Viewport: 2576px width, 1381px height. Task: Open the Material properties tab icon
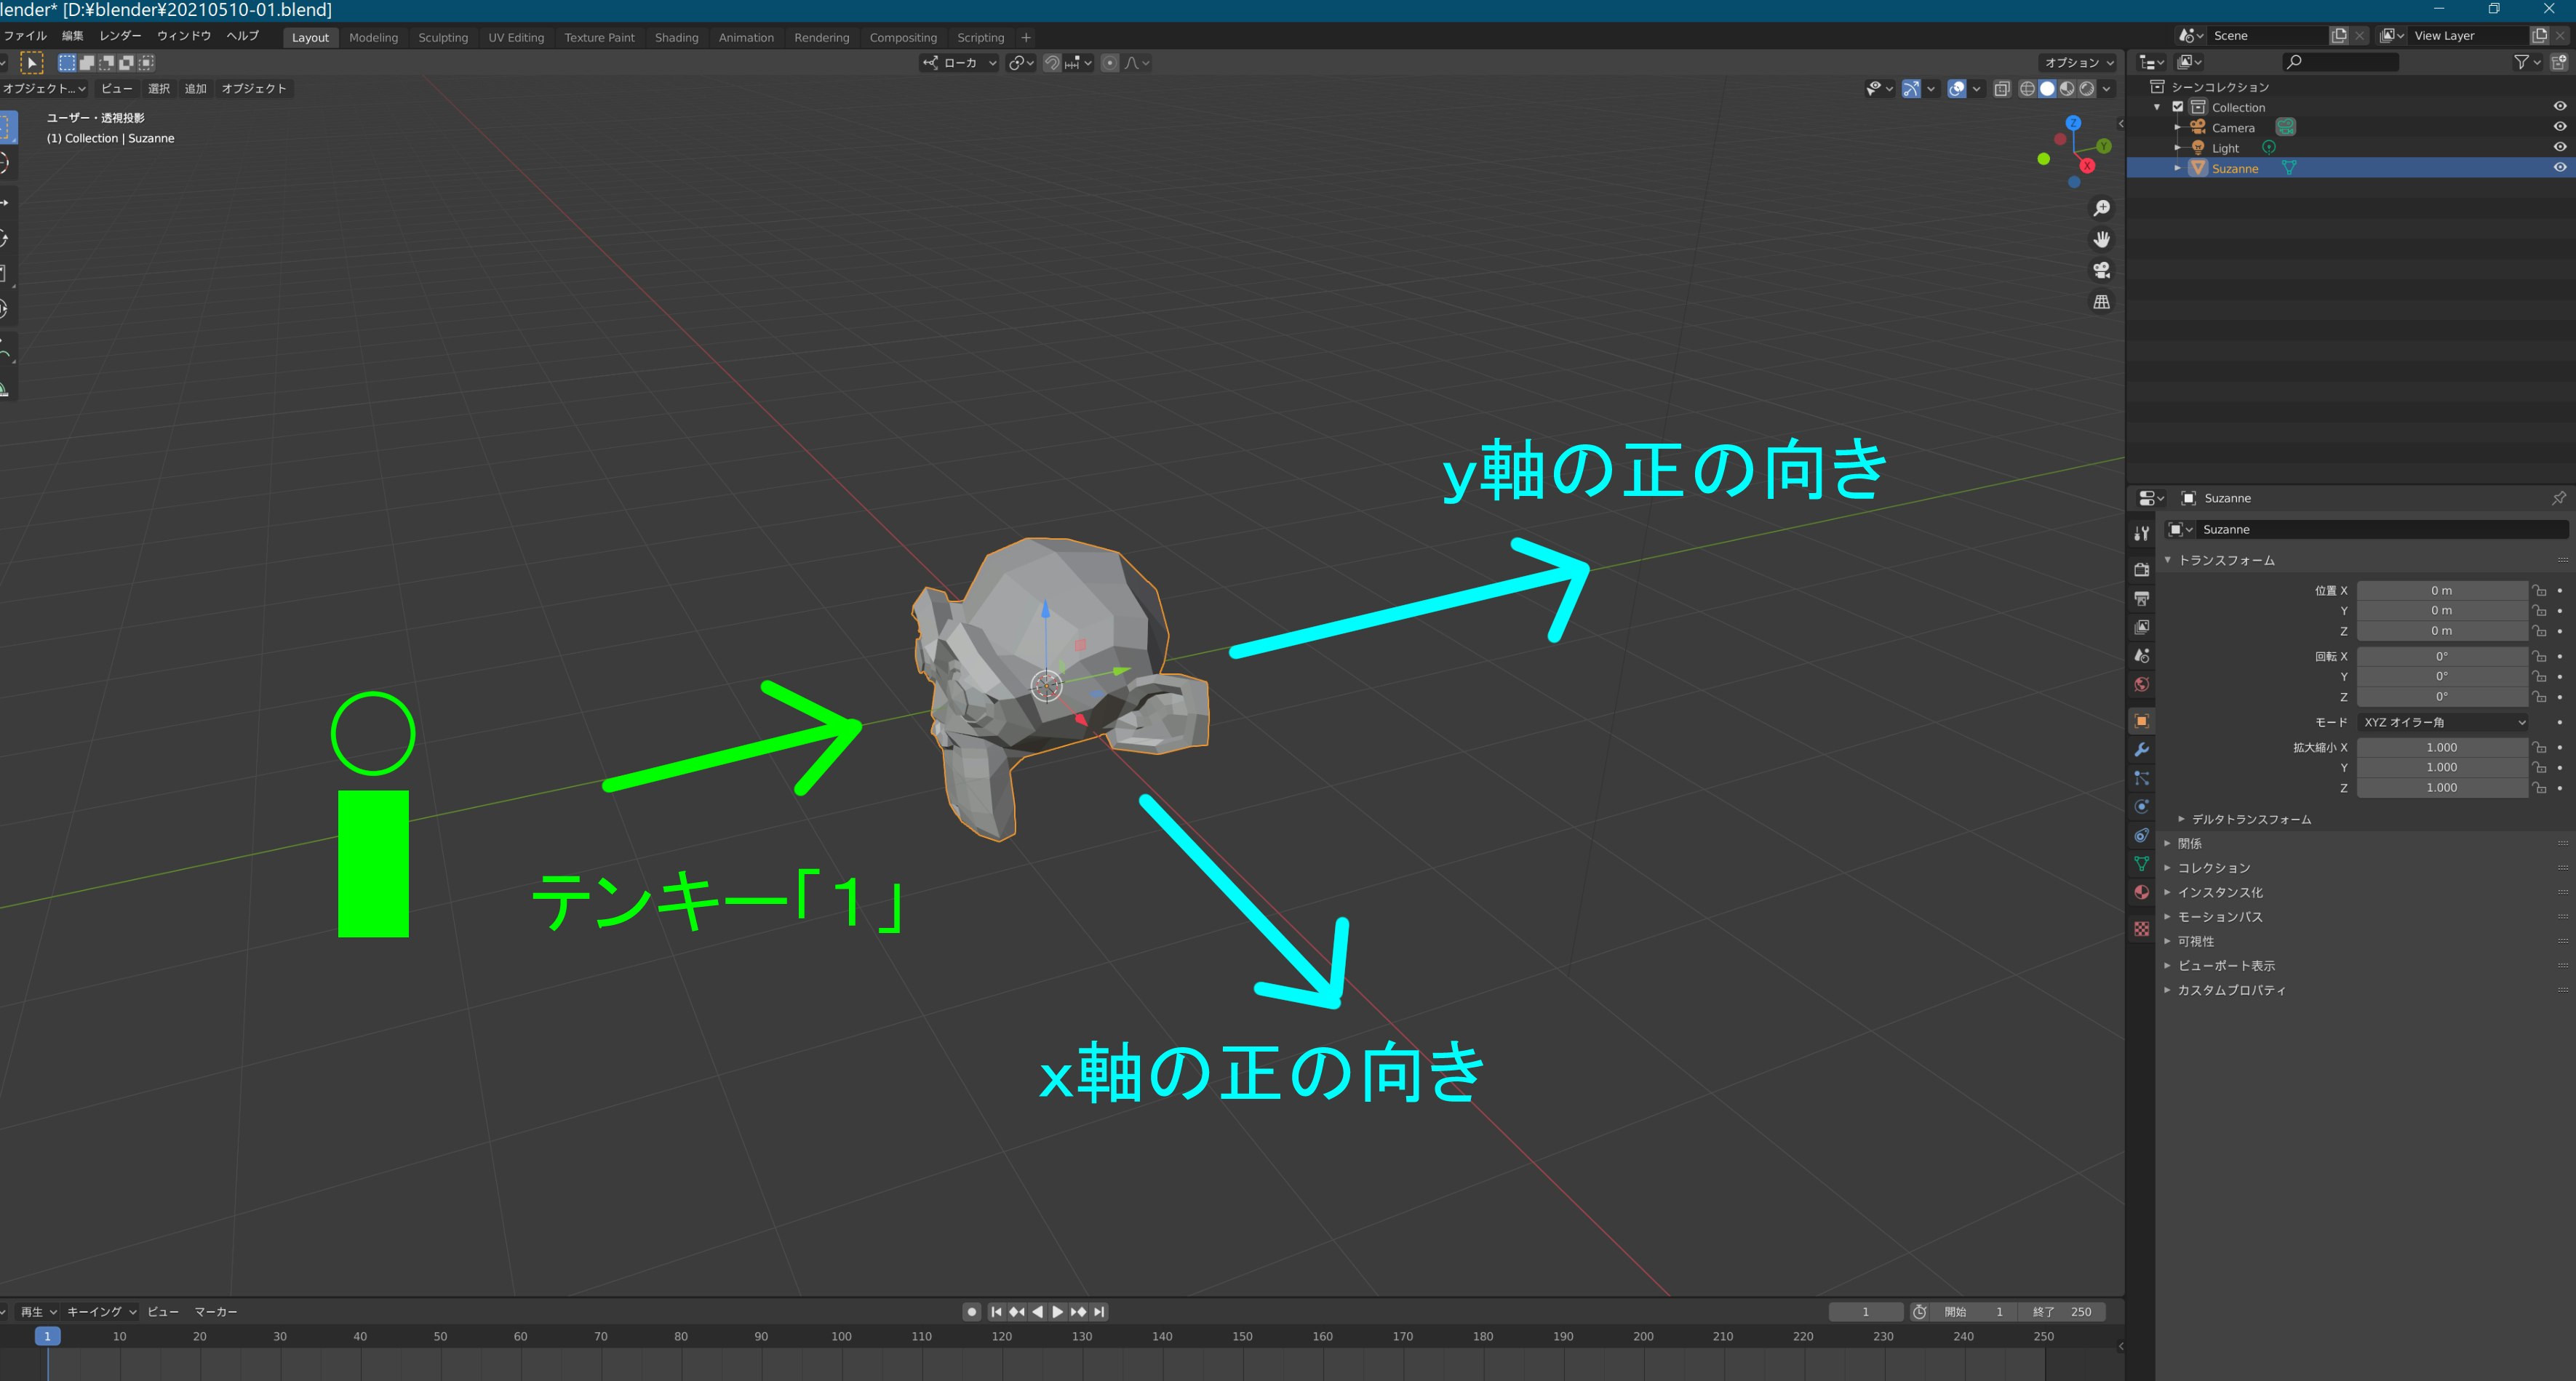[x=2141, y=892]
